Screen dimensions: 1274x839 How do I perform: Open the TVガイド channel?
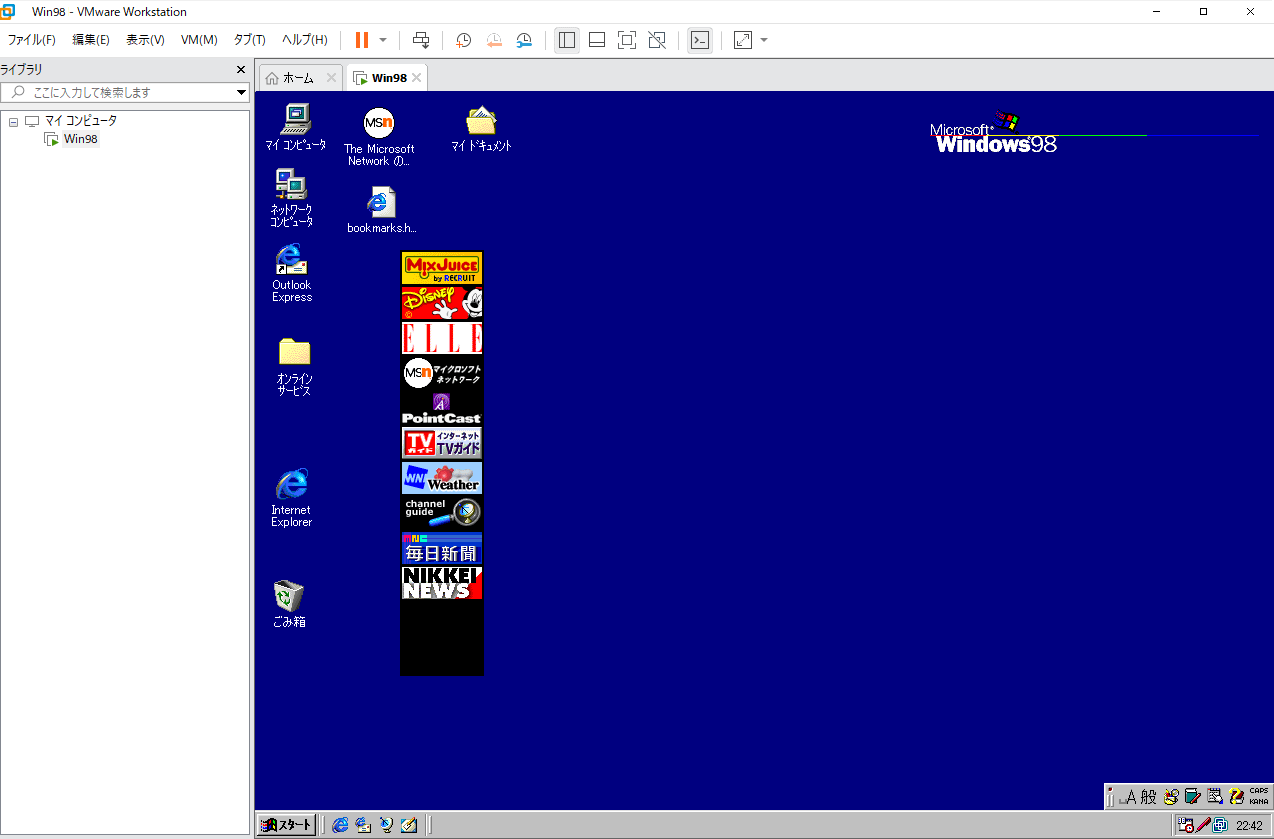(442, 443)
